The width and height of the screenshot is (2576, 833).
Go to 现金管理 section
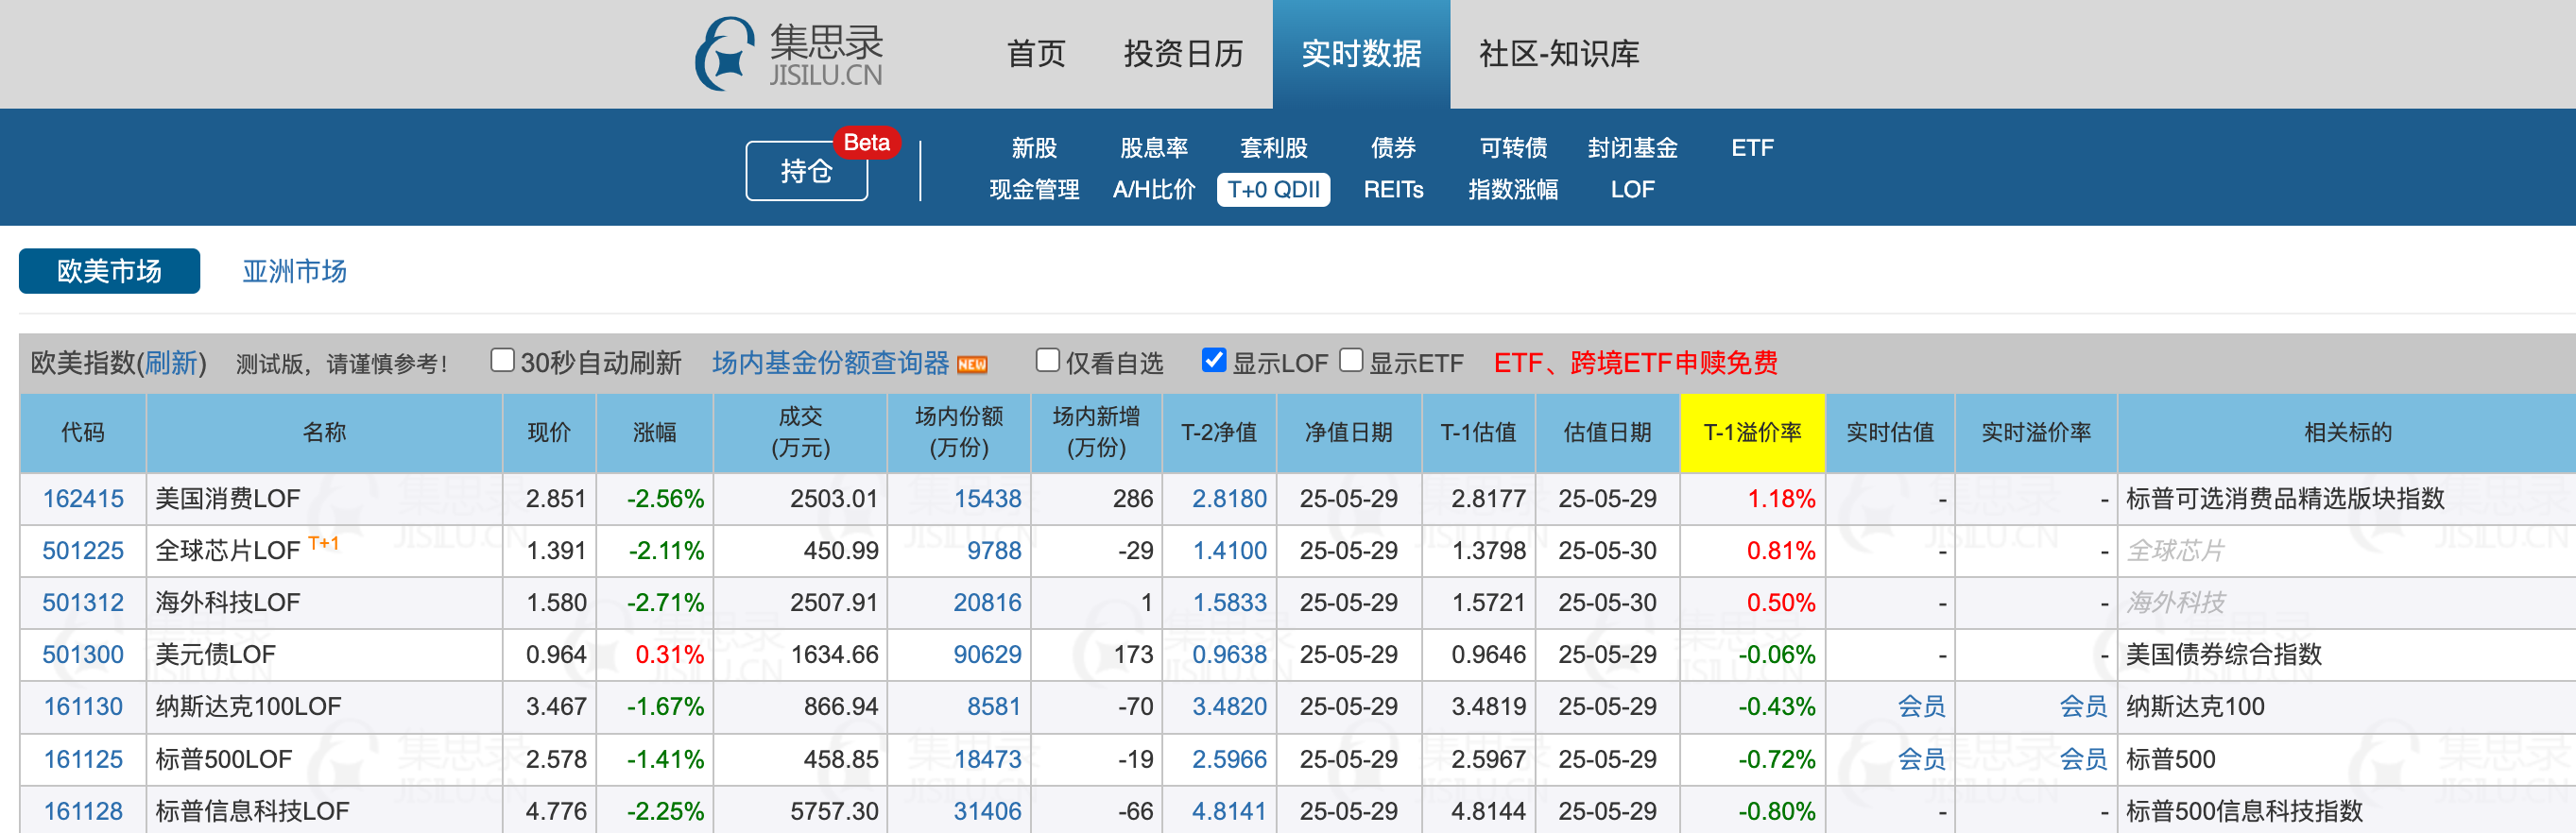point(1034,189)
